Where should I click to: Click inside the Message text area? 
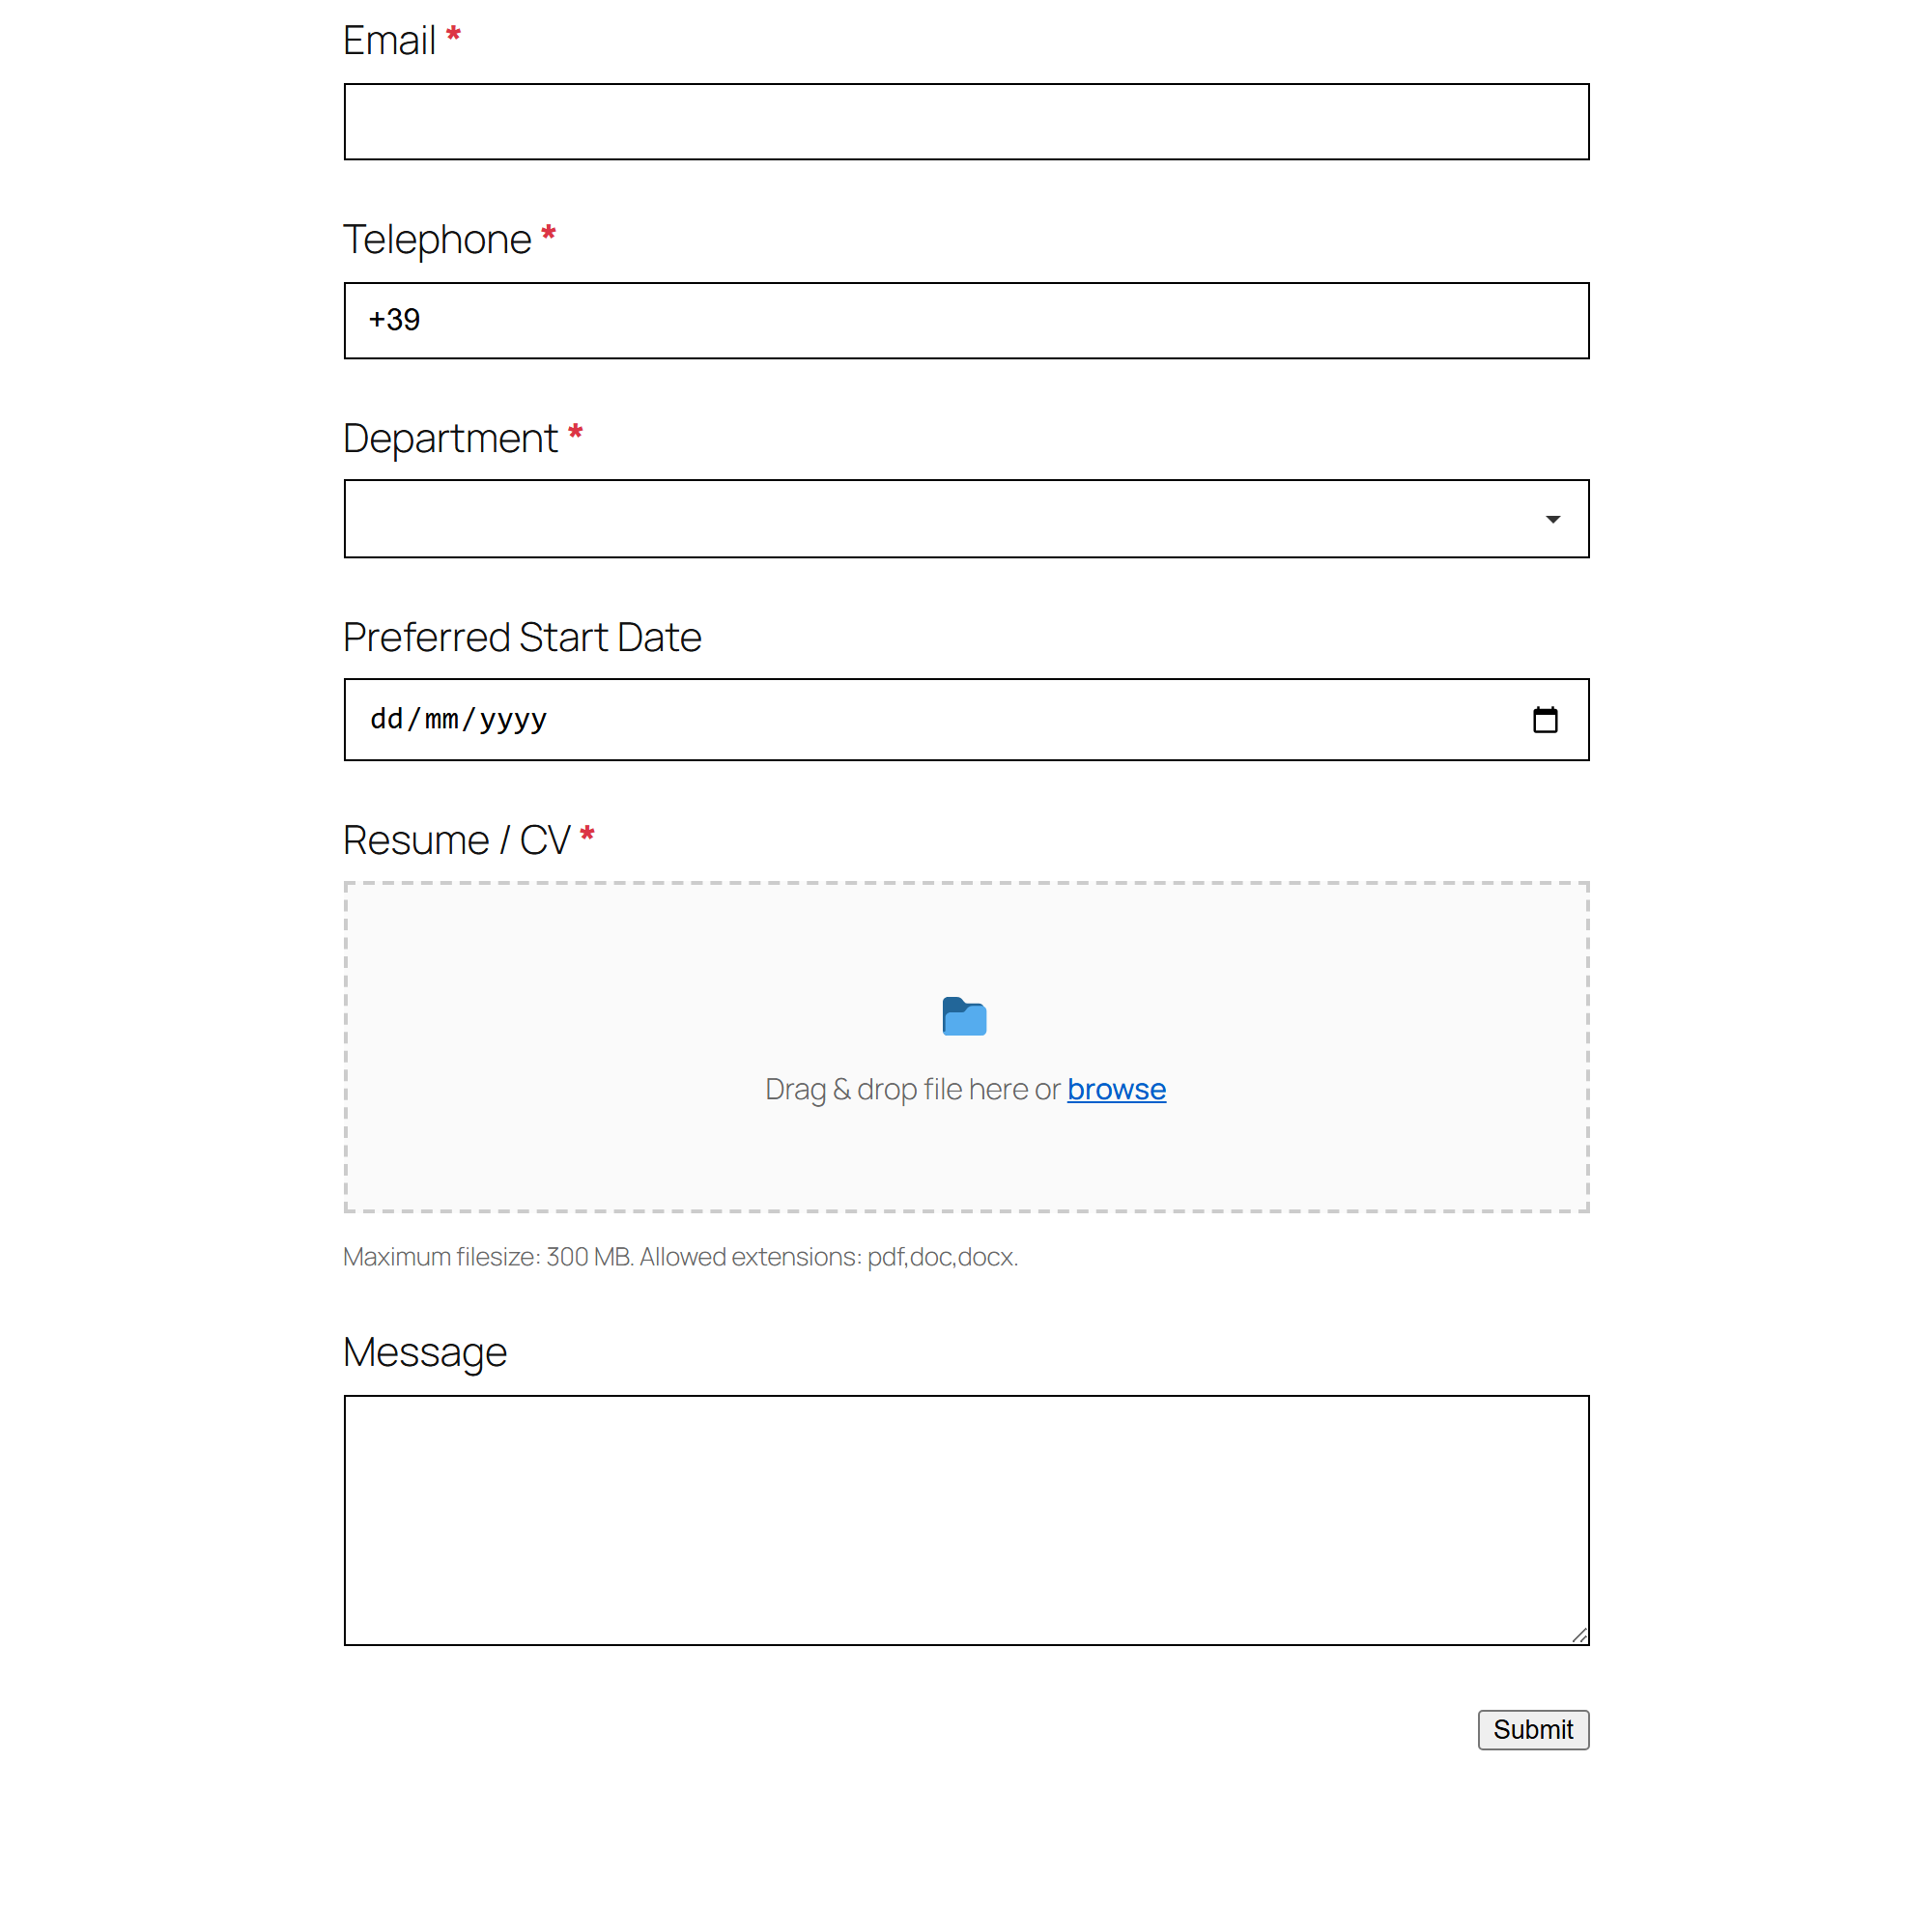[966, 1520]
